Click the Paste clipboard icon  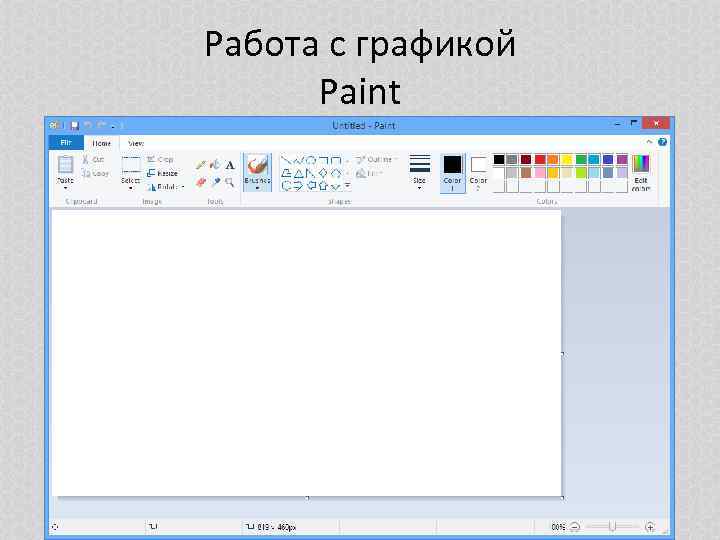(65, 165)
